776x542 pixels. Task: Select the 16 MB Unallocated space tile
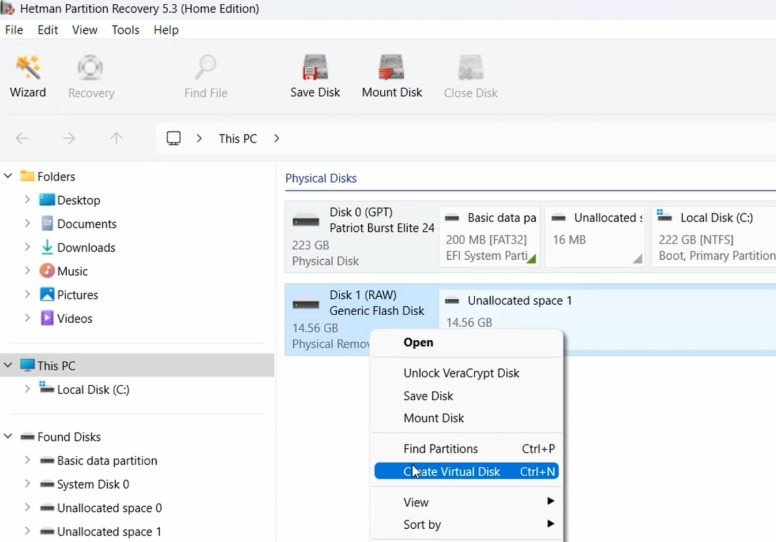tap(595, 237)
